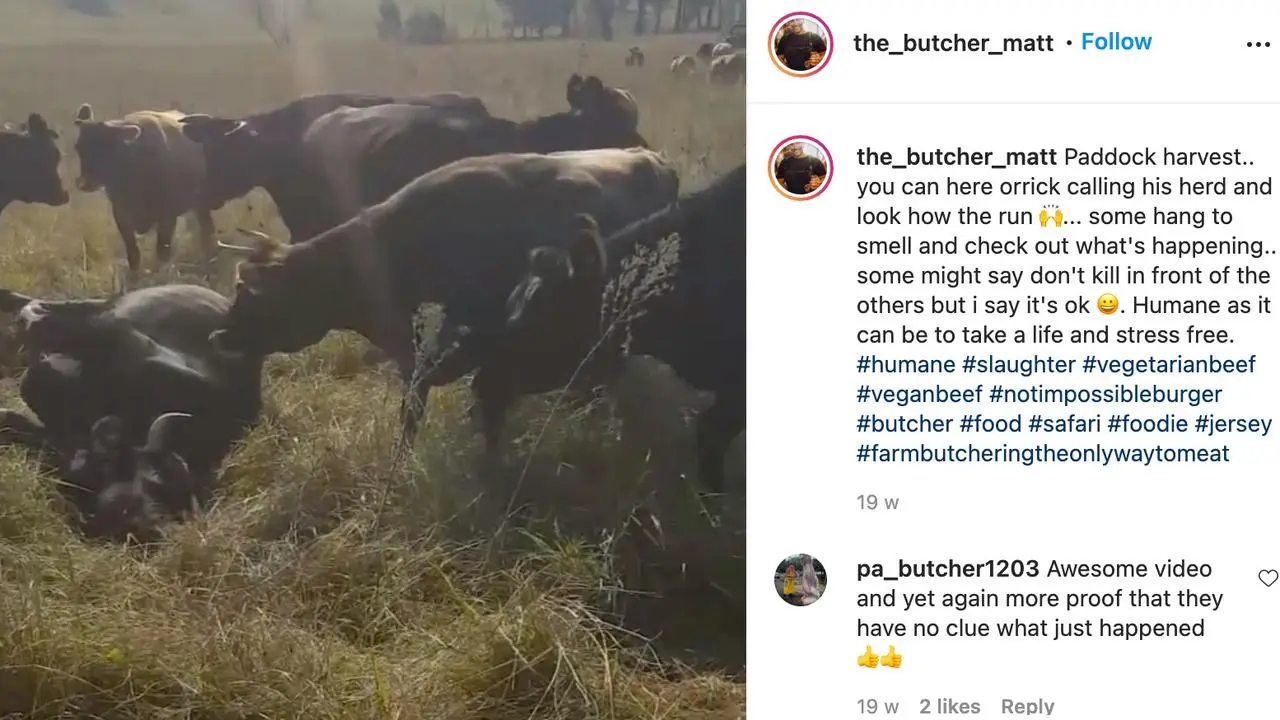Open the three-dot more options menu
The image size is (1280, 720).
[x=1257, y=45]
